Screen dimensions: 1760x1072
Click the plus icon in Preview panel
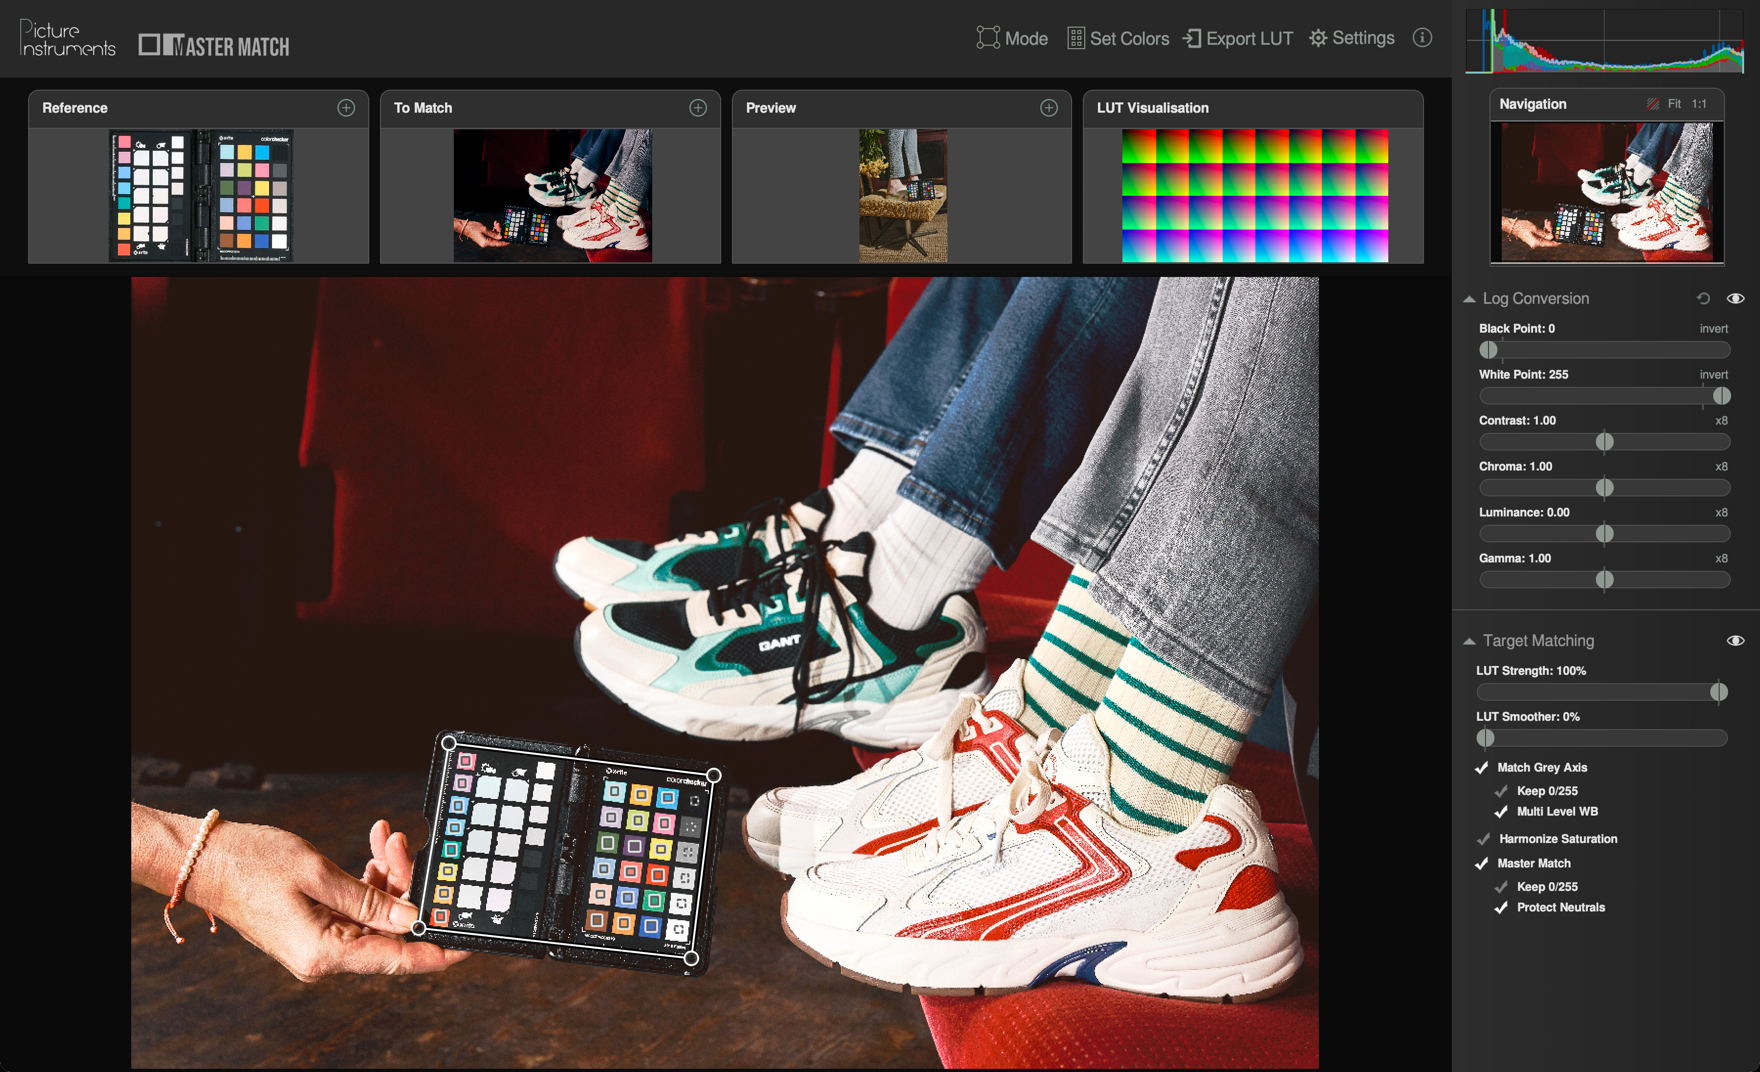(1049, 108)
